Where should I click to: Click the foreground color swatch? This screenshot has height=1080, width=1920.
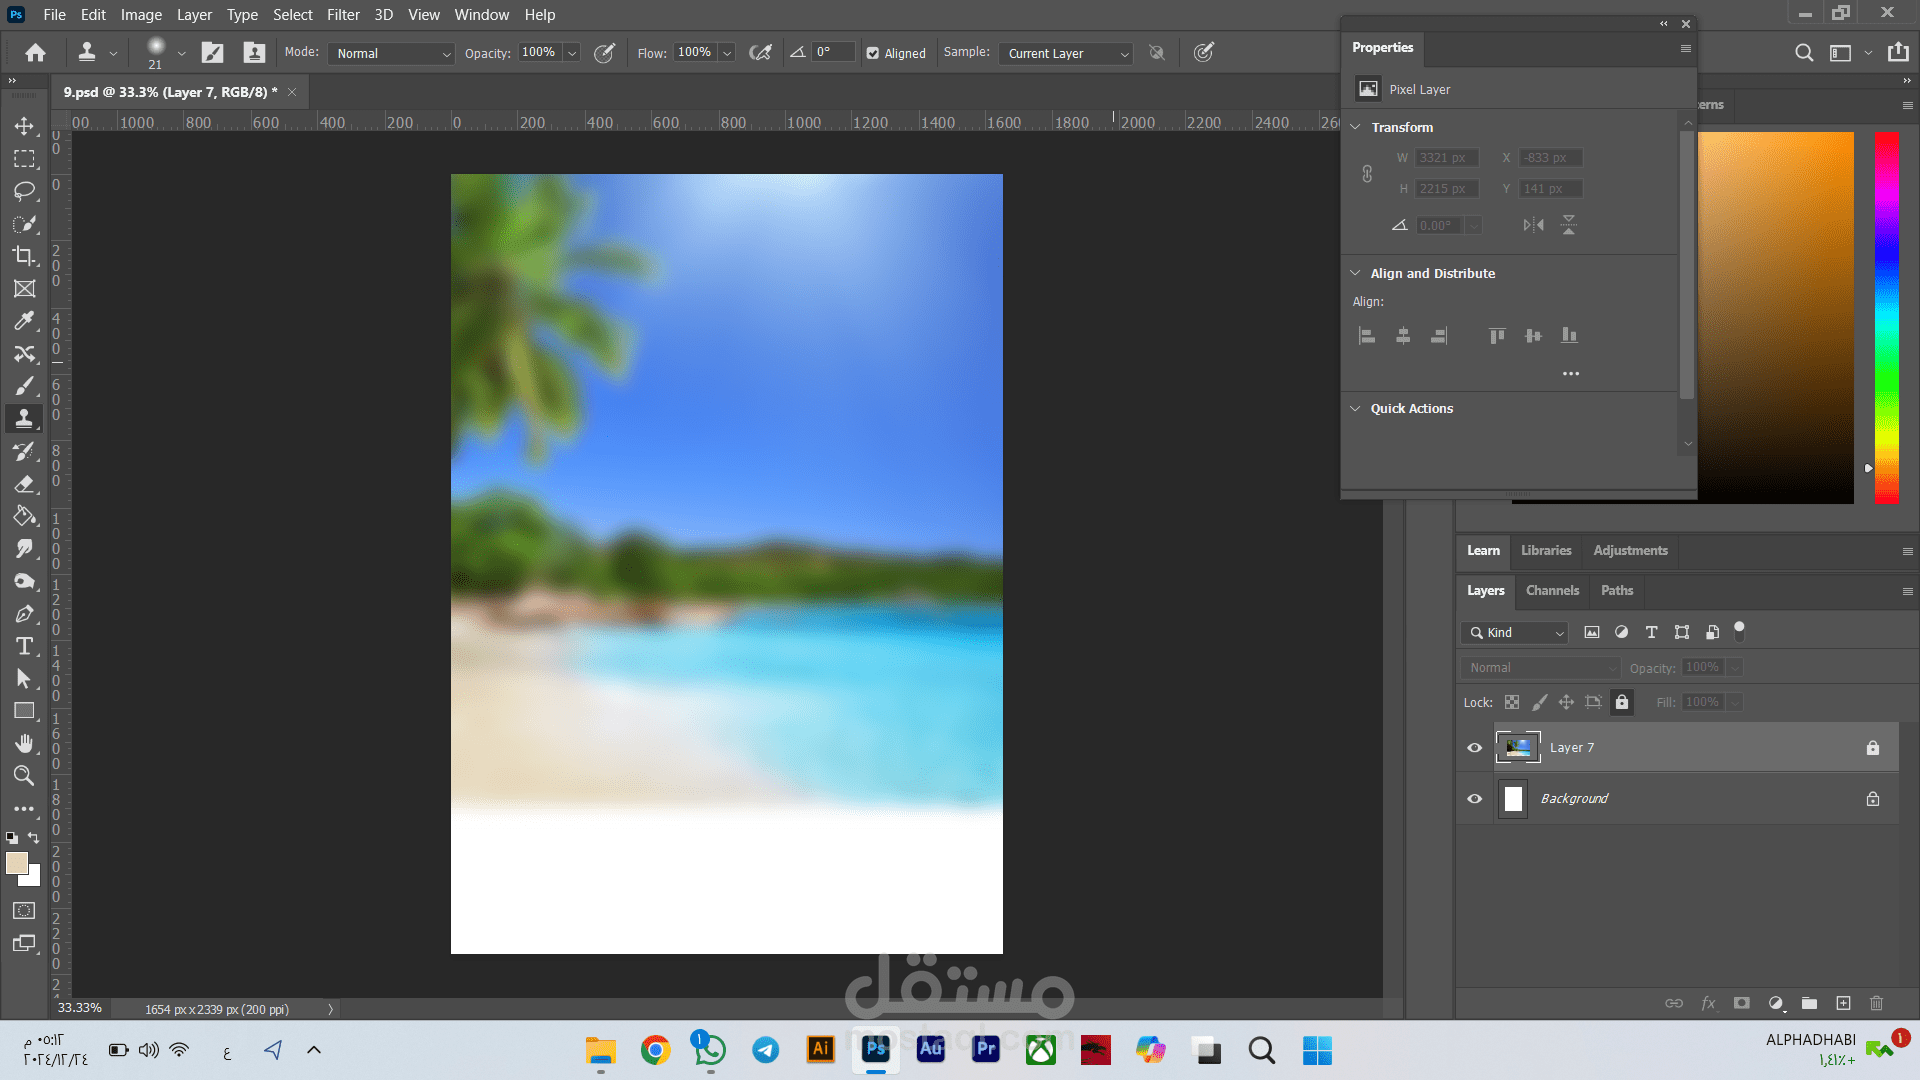pyautogui.click(x=17, y=864)
